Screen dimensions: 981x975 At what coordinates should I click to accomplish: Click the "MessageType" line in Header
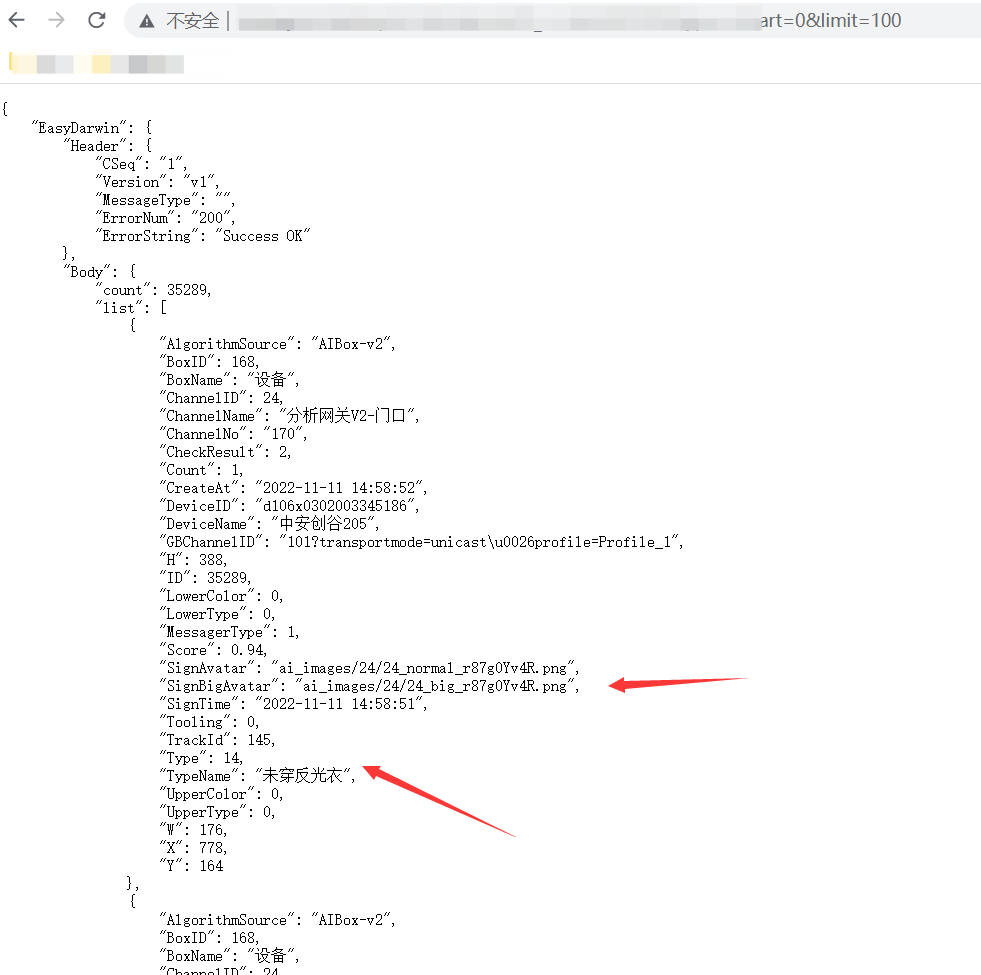click(165, 200)
